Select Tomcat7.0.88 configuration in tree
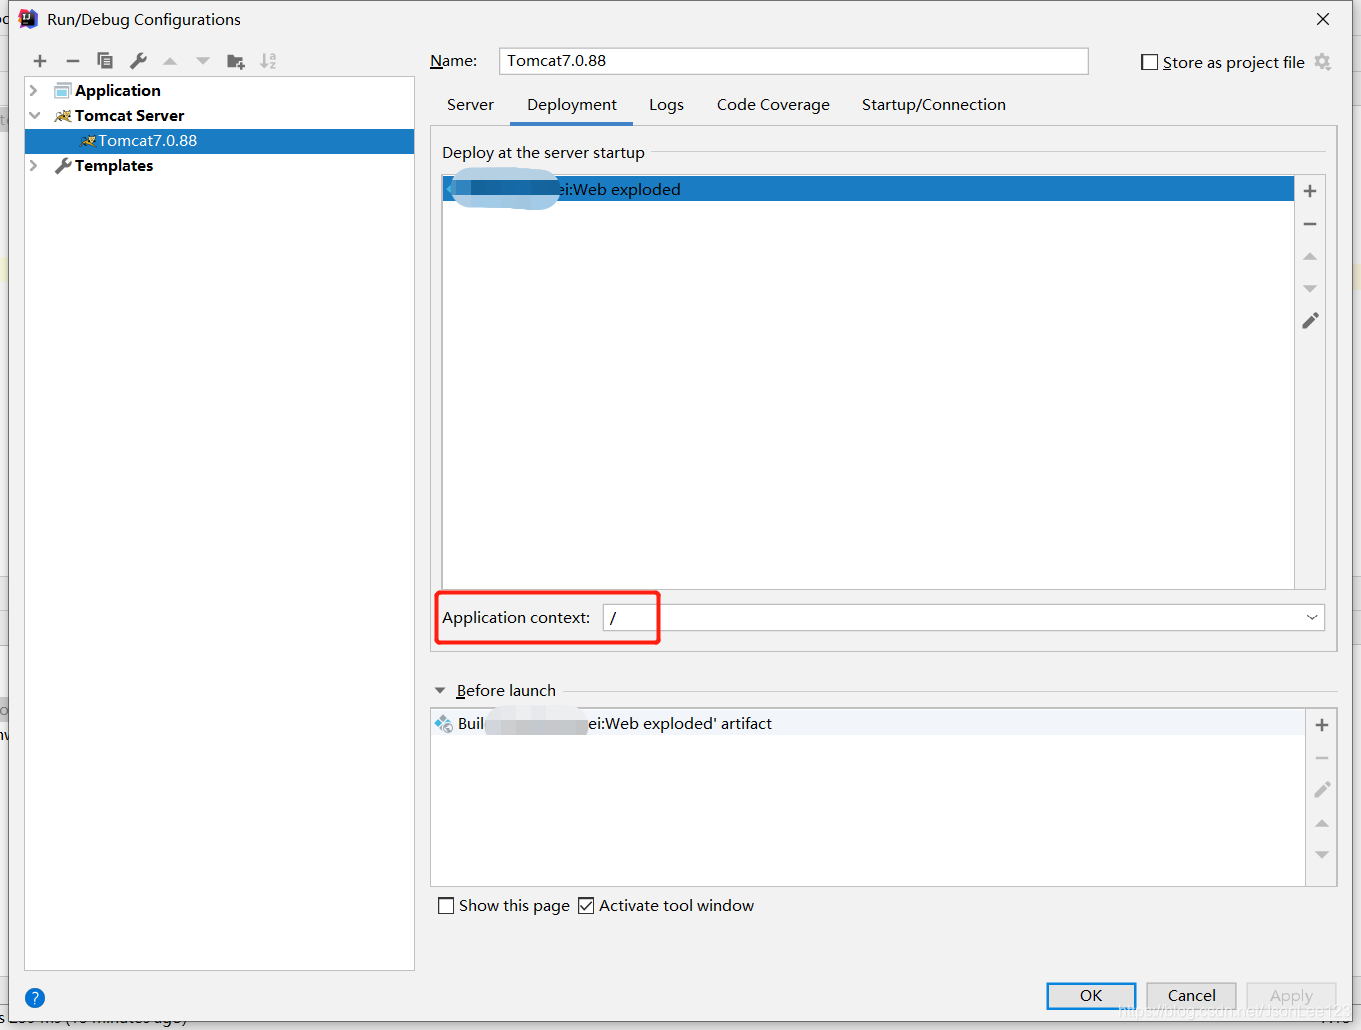Screen dimensions: 1361x1030 [x=219, y=141]
